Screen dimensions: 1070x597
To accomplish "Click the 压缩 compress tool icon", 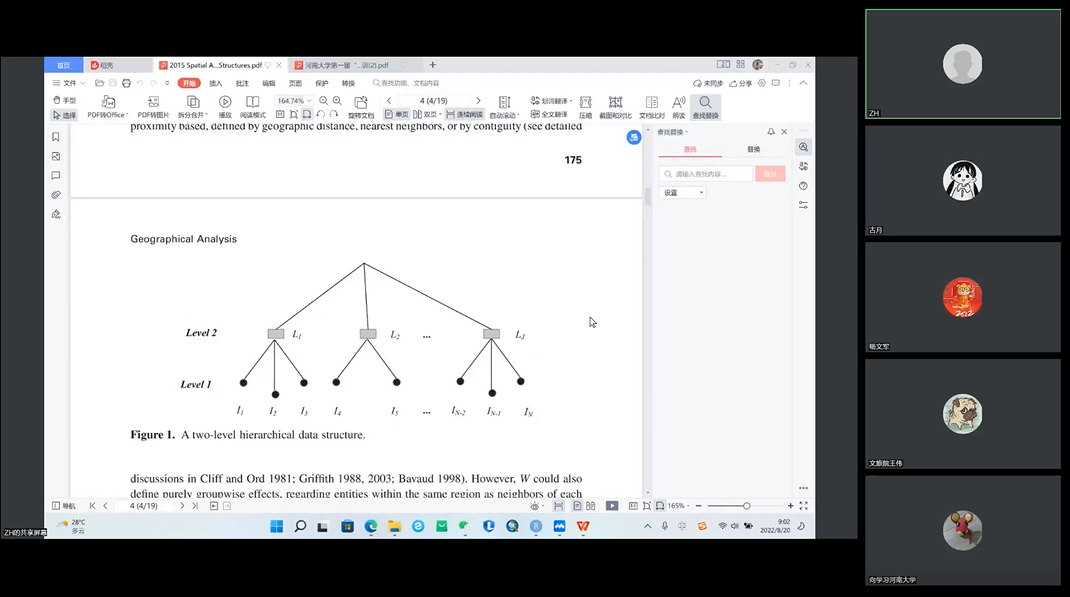I will [585, 102].
